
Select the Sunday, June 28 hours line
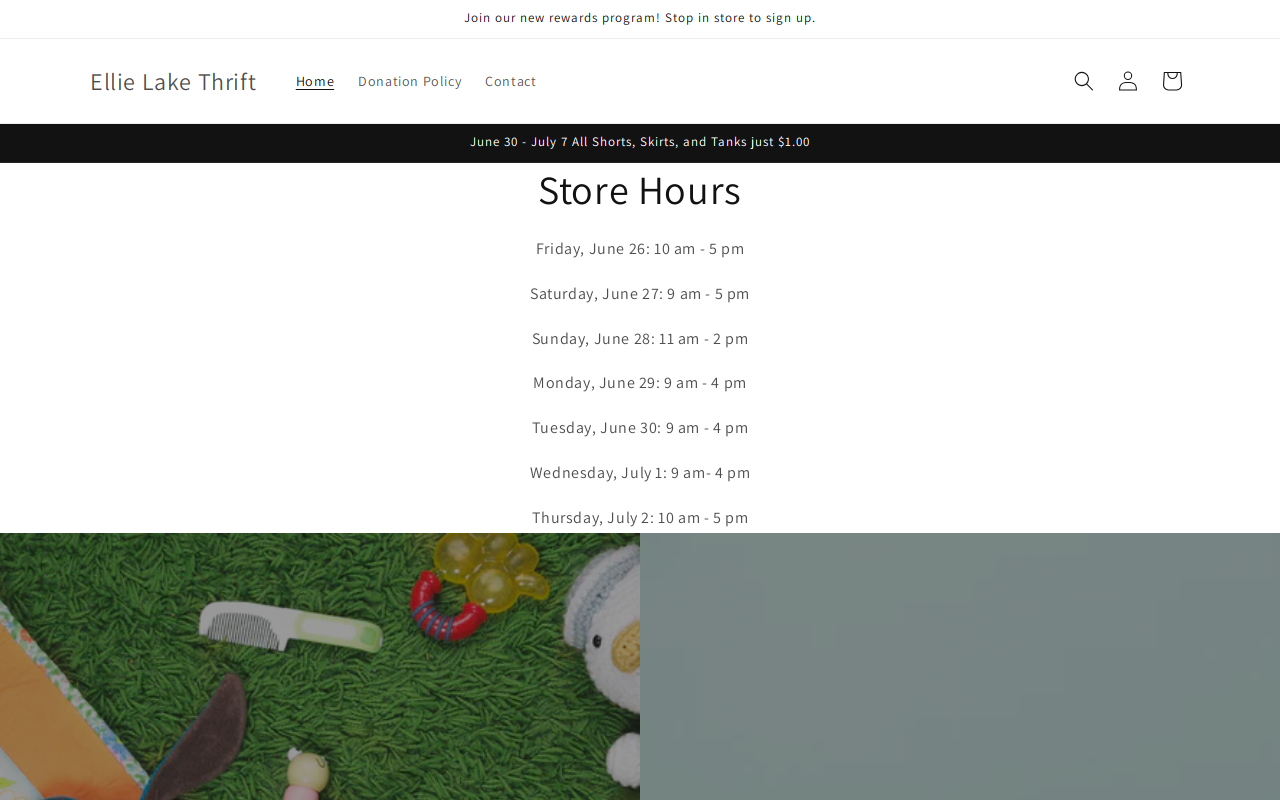(x=640, y=339)
